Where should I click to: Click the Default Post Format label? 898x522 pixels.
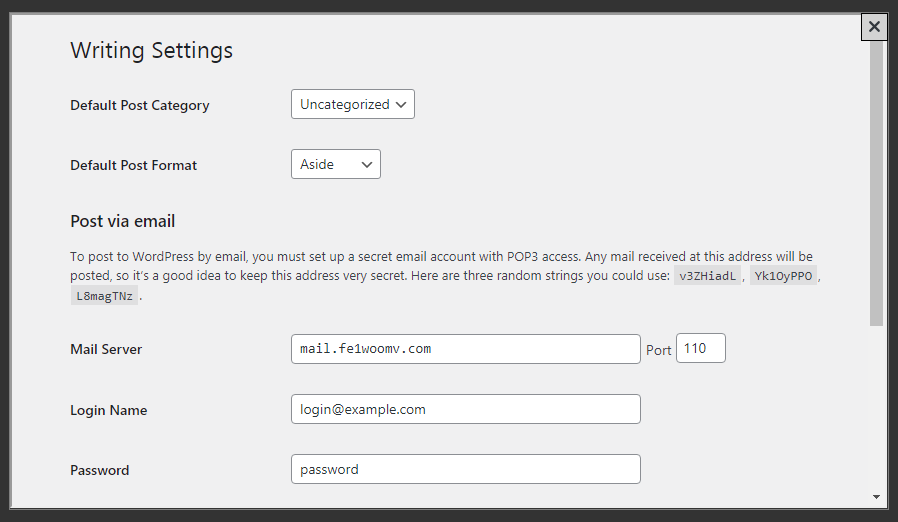point(134,165)
